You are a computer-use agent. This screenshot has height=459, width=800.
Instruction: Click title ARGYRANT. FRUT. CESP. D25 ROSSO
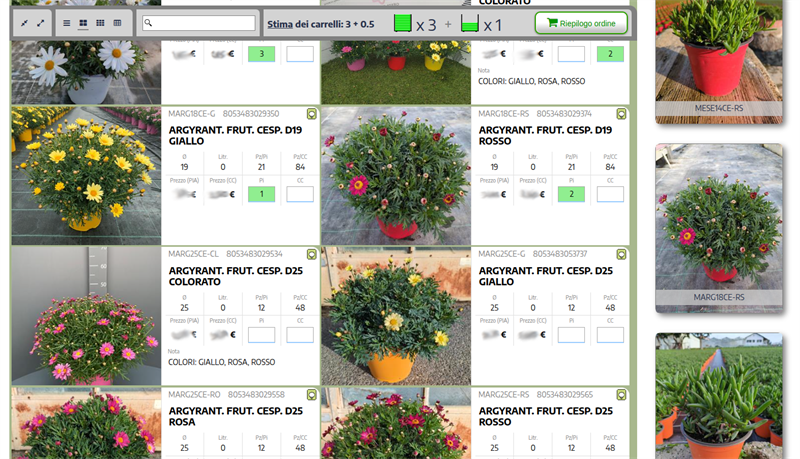click(545, 416)
